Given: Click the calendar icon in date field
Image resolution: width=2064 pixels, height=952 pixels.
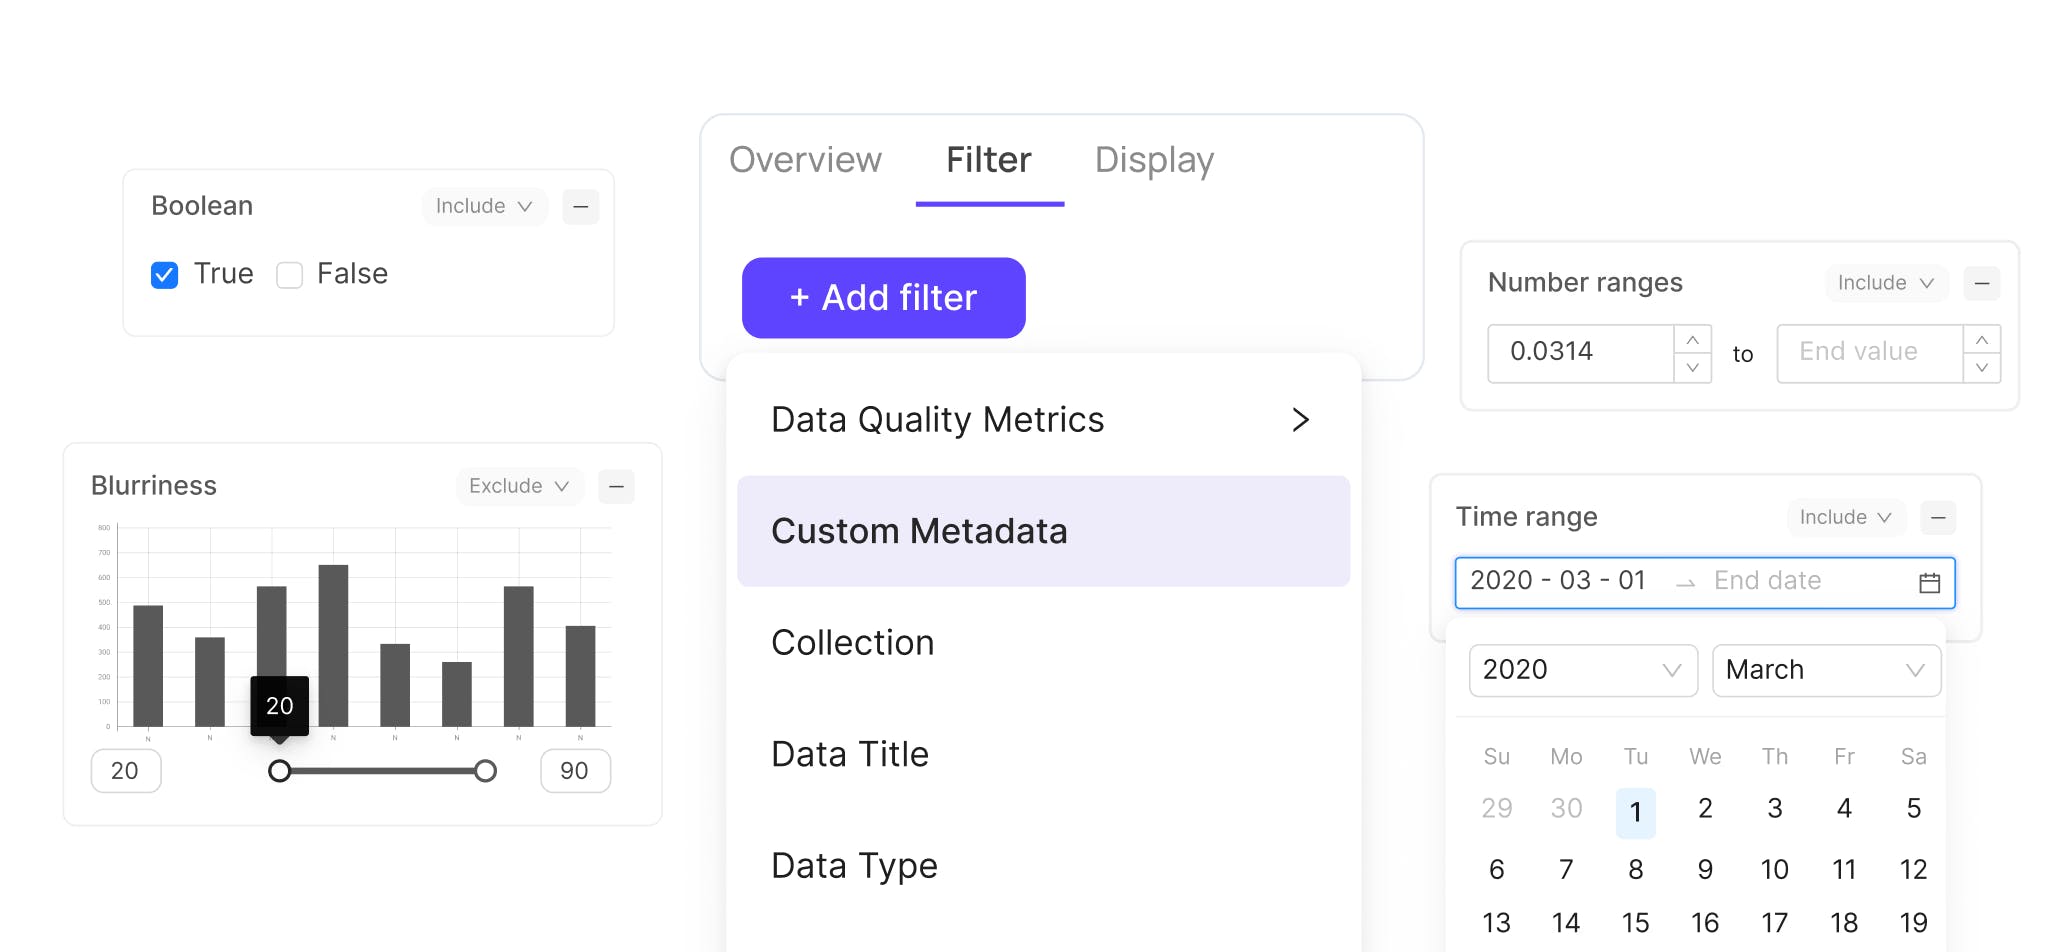Looking at the screenshot, I should coord(1929,583).
